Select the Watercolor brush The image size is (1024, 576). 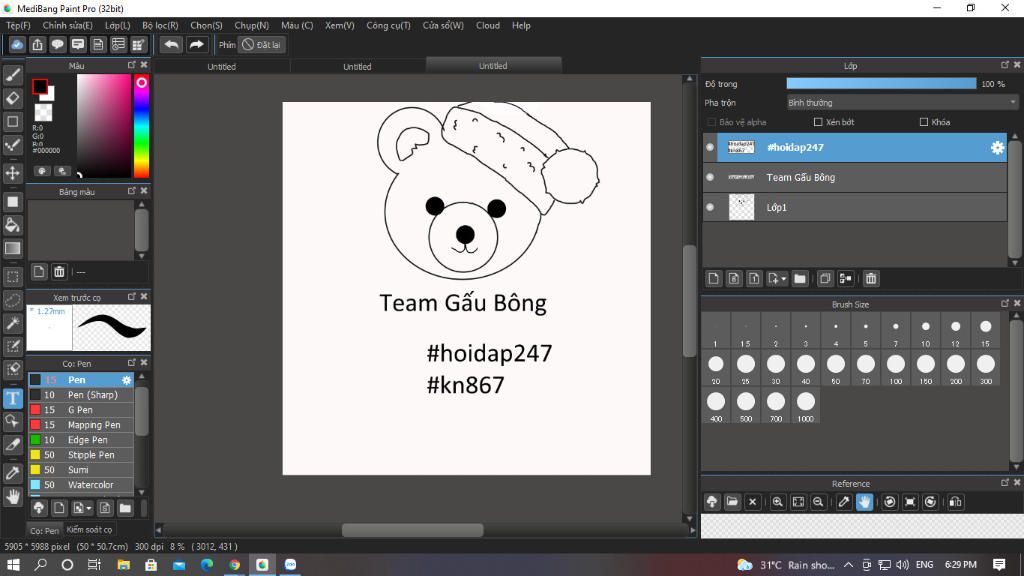coord(81,485)
